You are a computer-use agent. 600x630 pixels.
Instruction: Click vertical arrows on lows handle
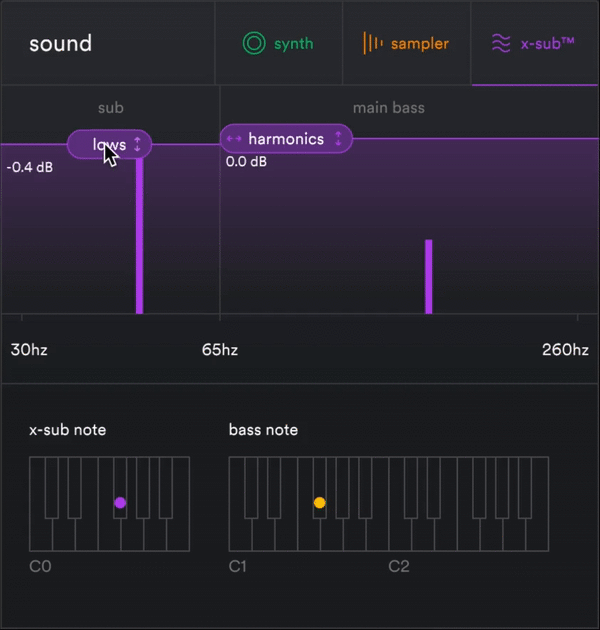click(138, 145)
